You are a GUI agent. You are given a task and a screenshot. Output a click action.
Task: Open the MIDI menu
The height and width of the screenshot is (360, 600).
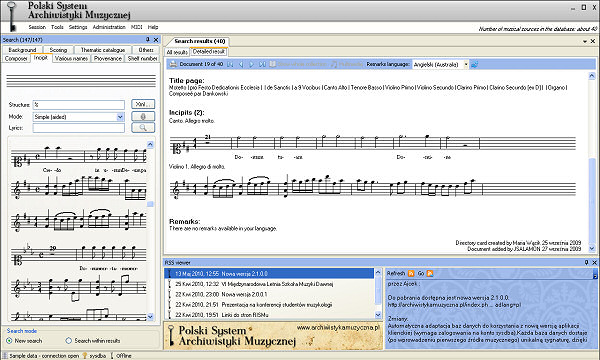tap(137, 27)
